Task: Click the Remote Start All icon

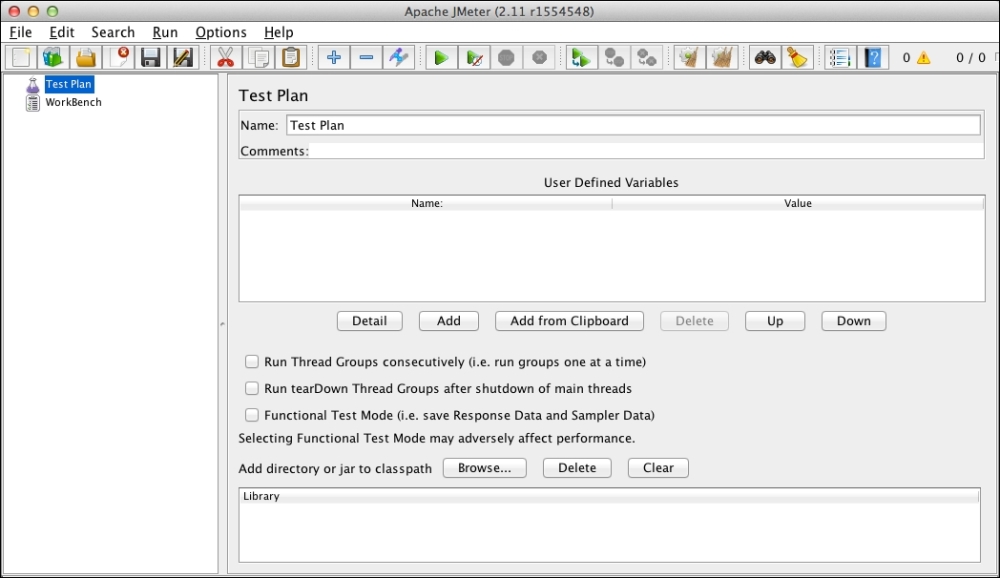Action: tap(581, 57)
